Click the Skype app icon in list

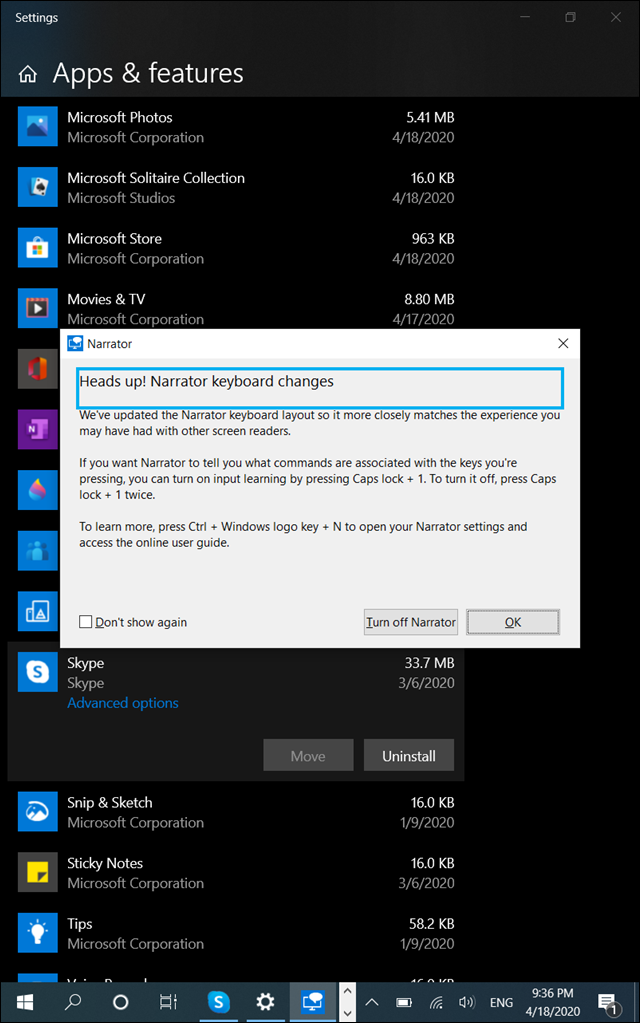[x=37, y=672]
